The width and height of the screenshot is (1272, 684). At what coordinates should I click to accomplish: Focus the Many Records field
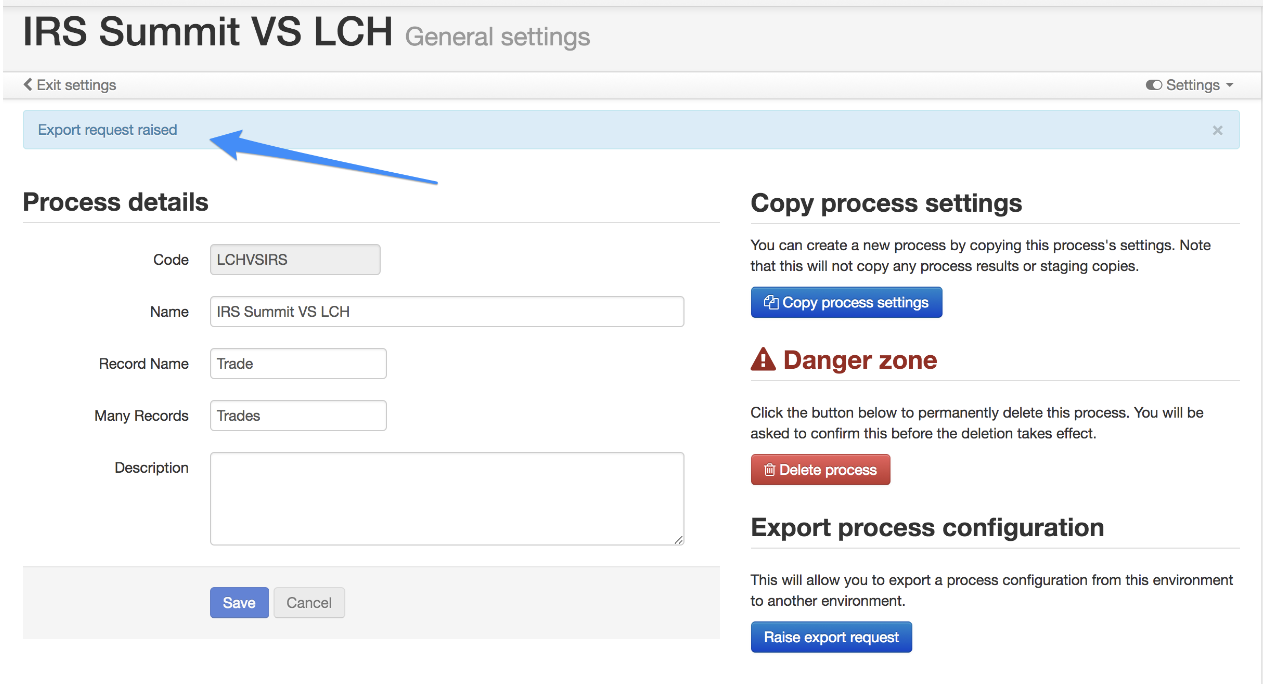tap(298, 415)
